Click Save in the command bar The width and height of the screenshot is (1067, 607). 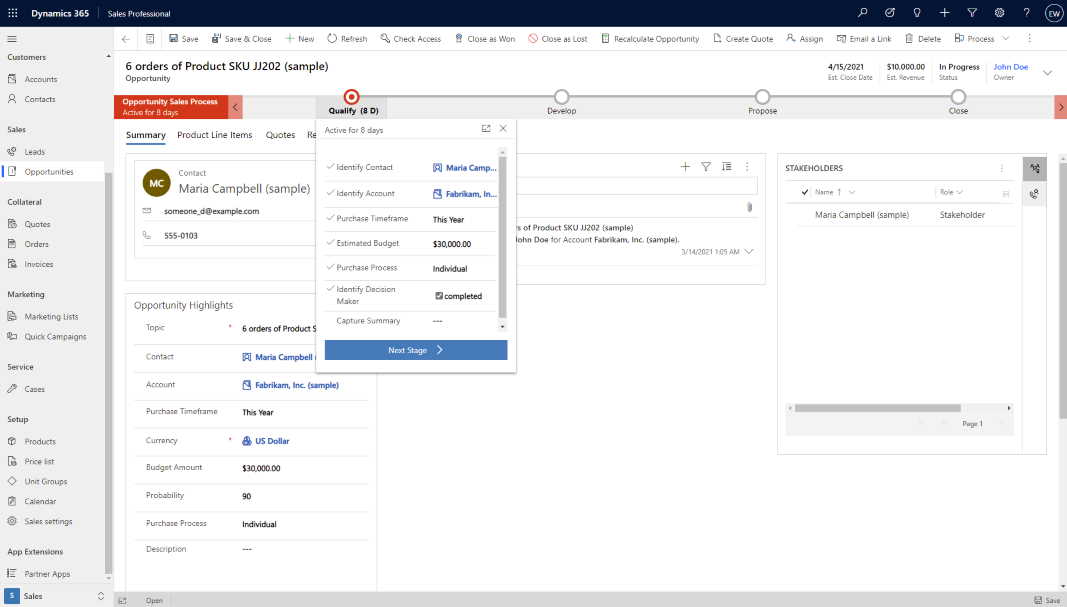[184, 39]
